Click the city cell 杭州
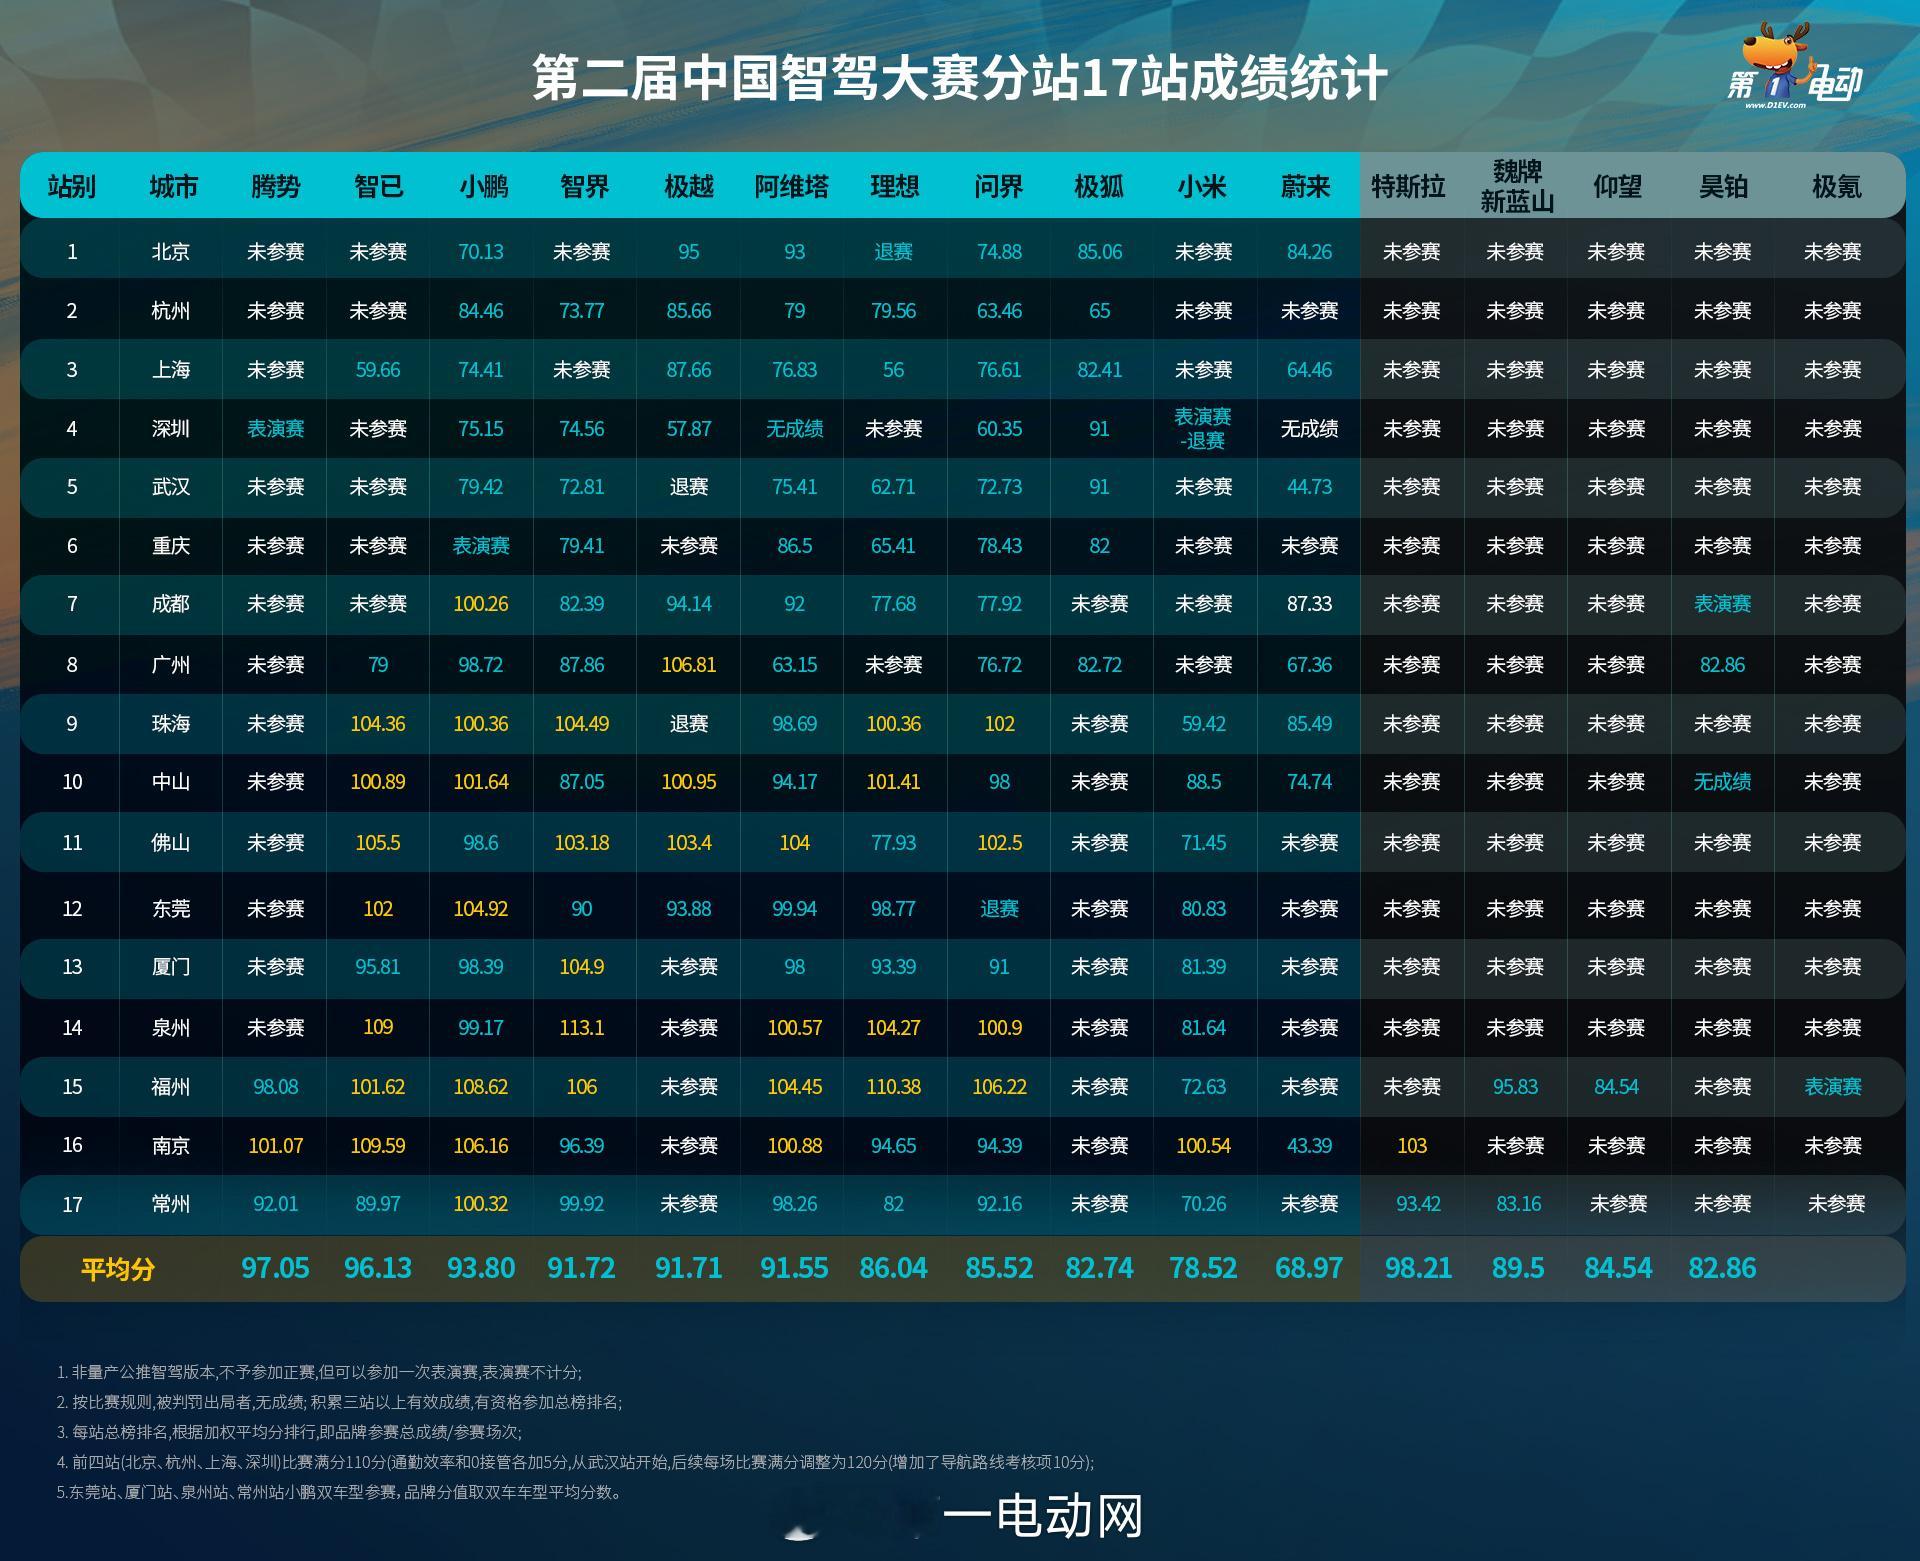This screenshot has height=1561, width=1920. pos(171,311)
